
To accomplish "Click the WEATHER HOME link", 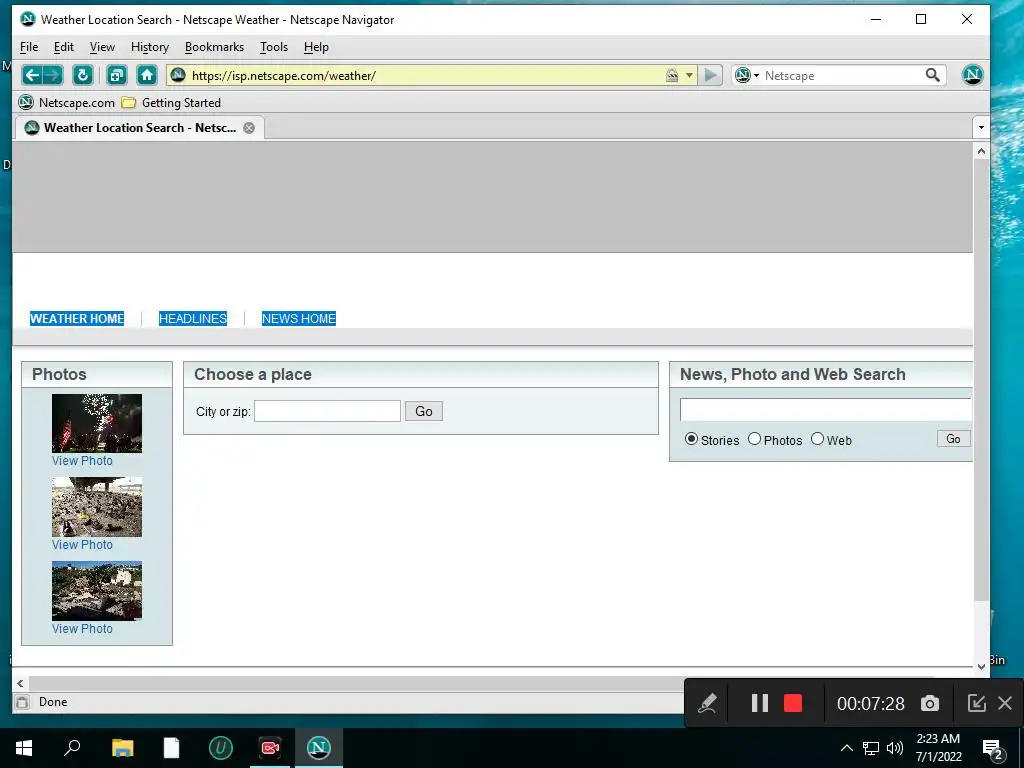I will tap(77, 319).
